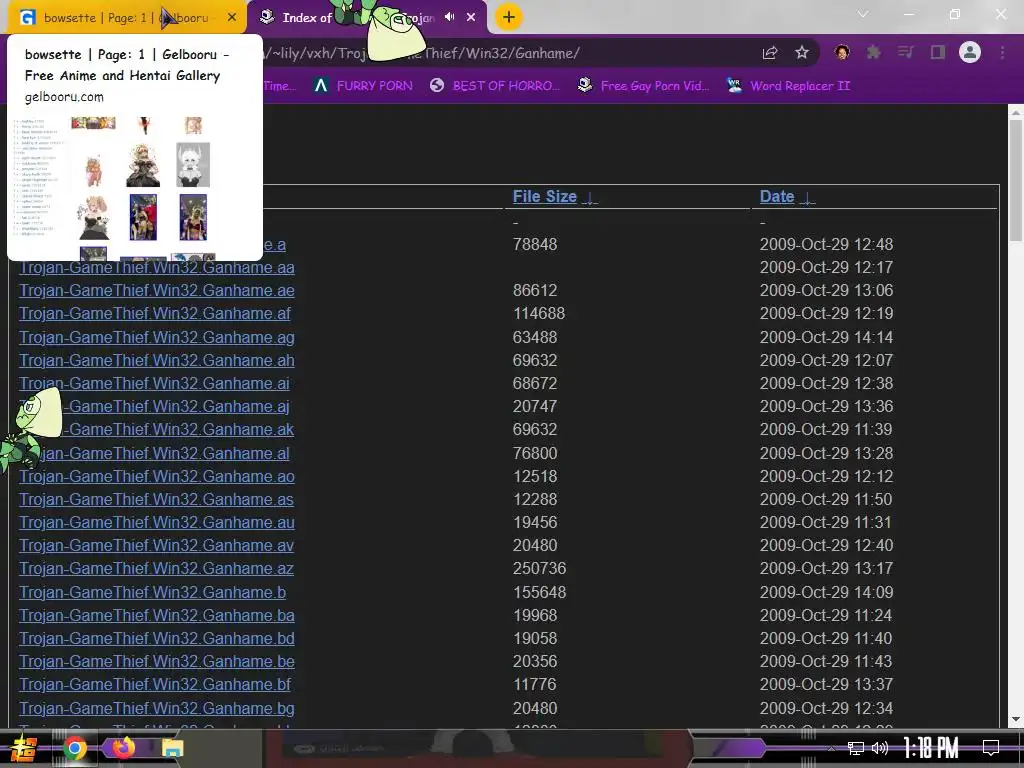Select the date 2009-Oct-29 14:14

[x=826, y=338]
